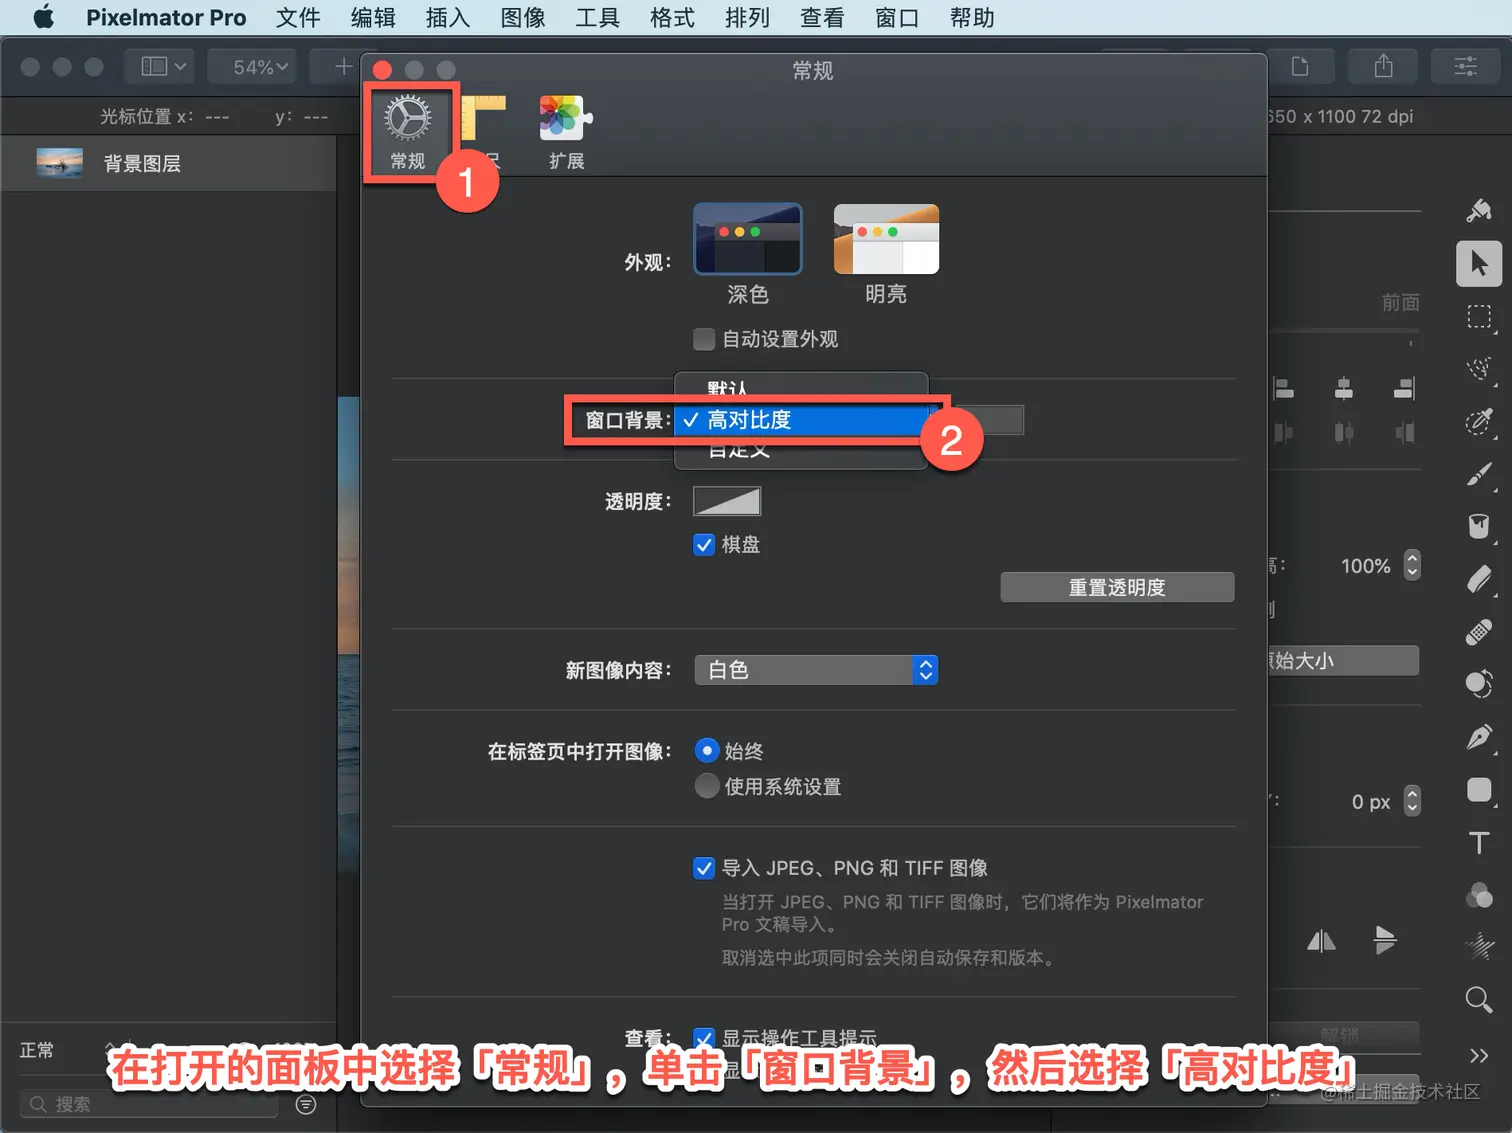Select the Zoom magnifier tool
This screenshot has height=1133, width=1512.
pyautogui.click(x=1479, y=999)
